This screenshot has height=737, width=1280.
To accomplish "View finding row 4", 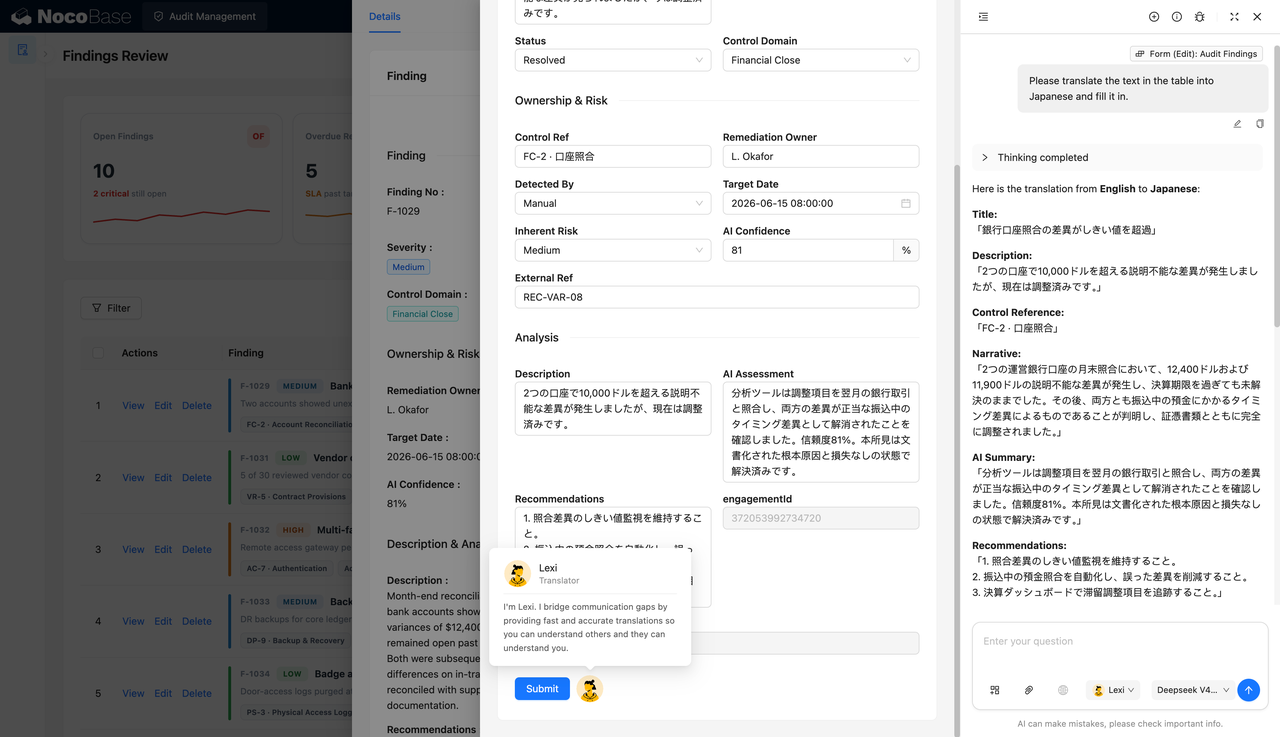I will 133,621.
